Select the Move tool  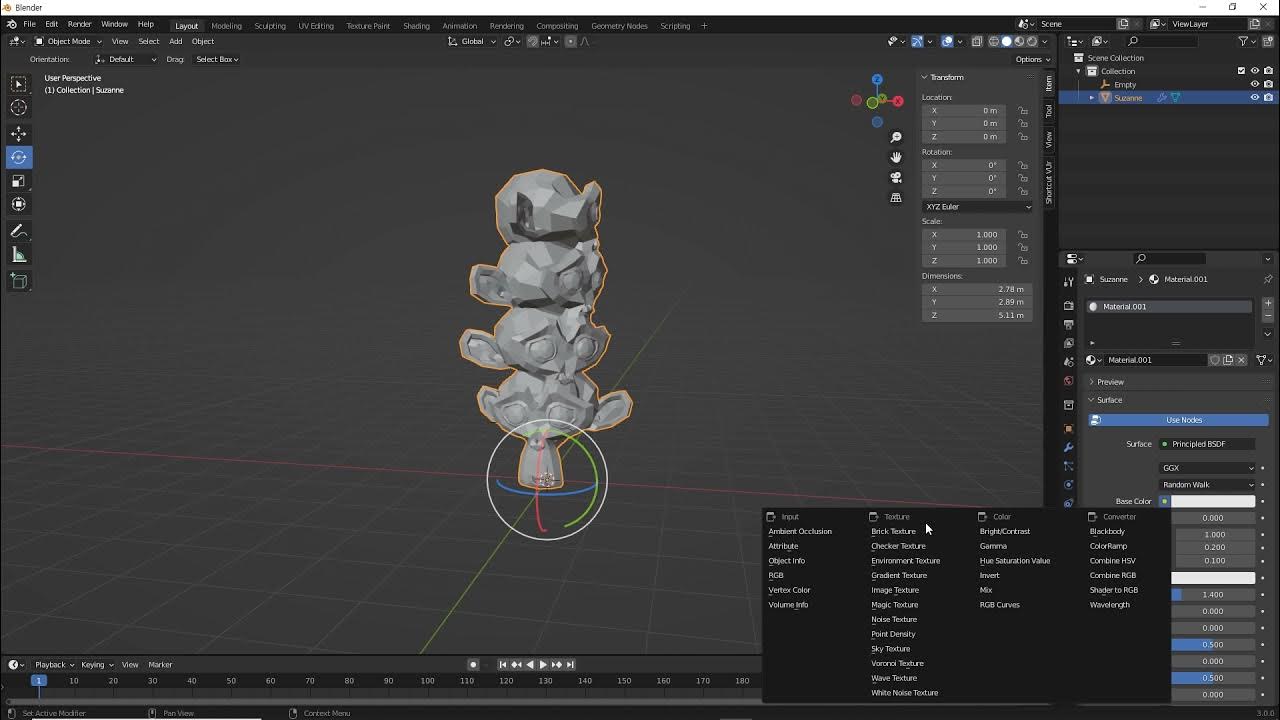pyautogui.click(x=18, y=133)
